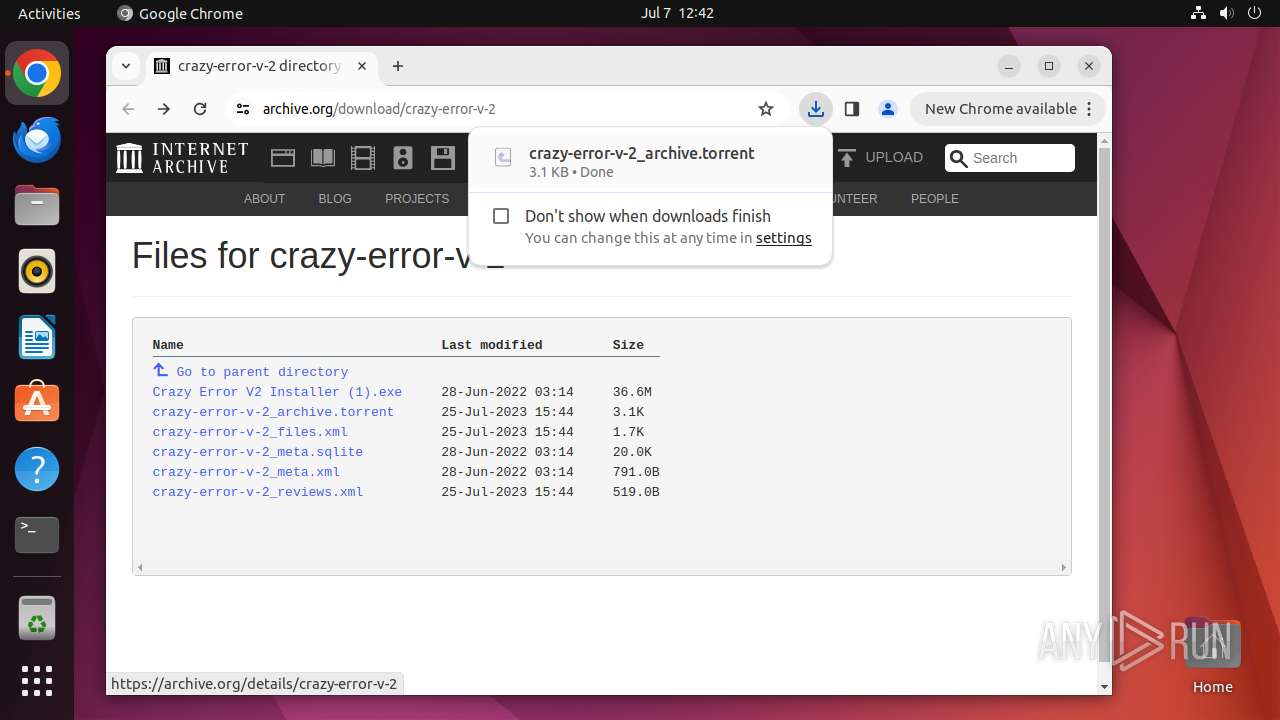Open the Chrome downloads icon
Image resolution: width=1280 pixels, height=720 pixels.
tap(816, 109)
